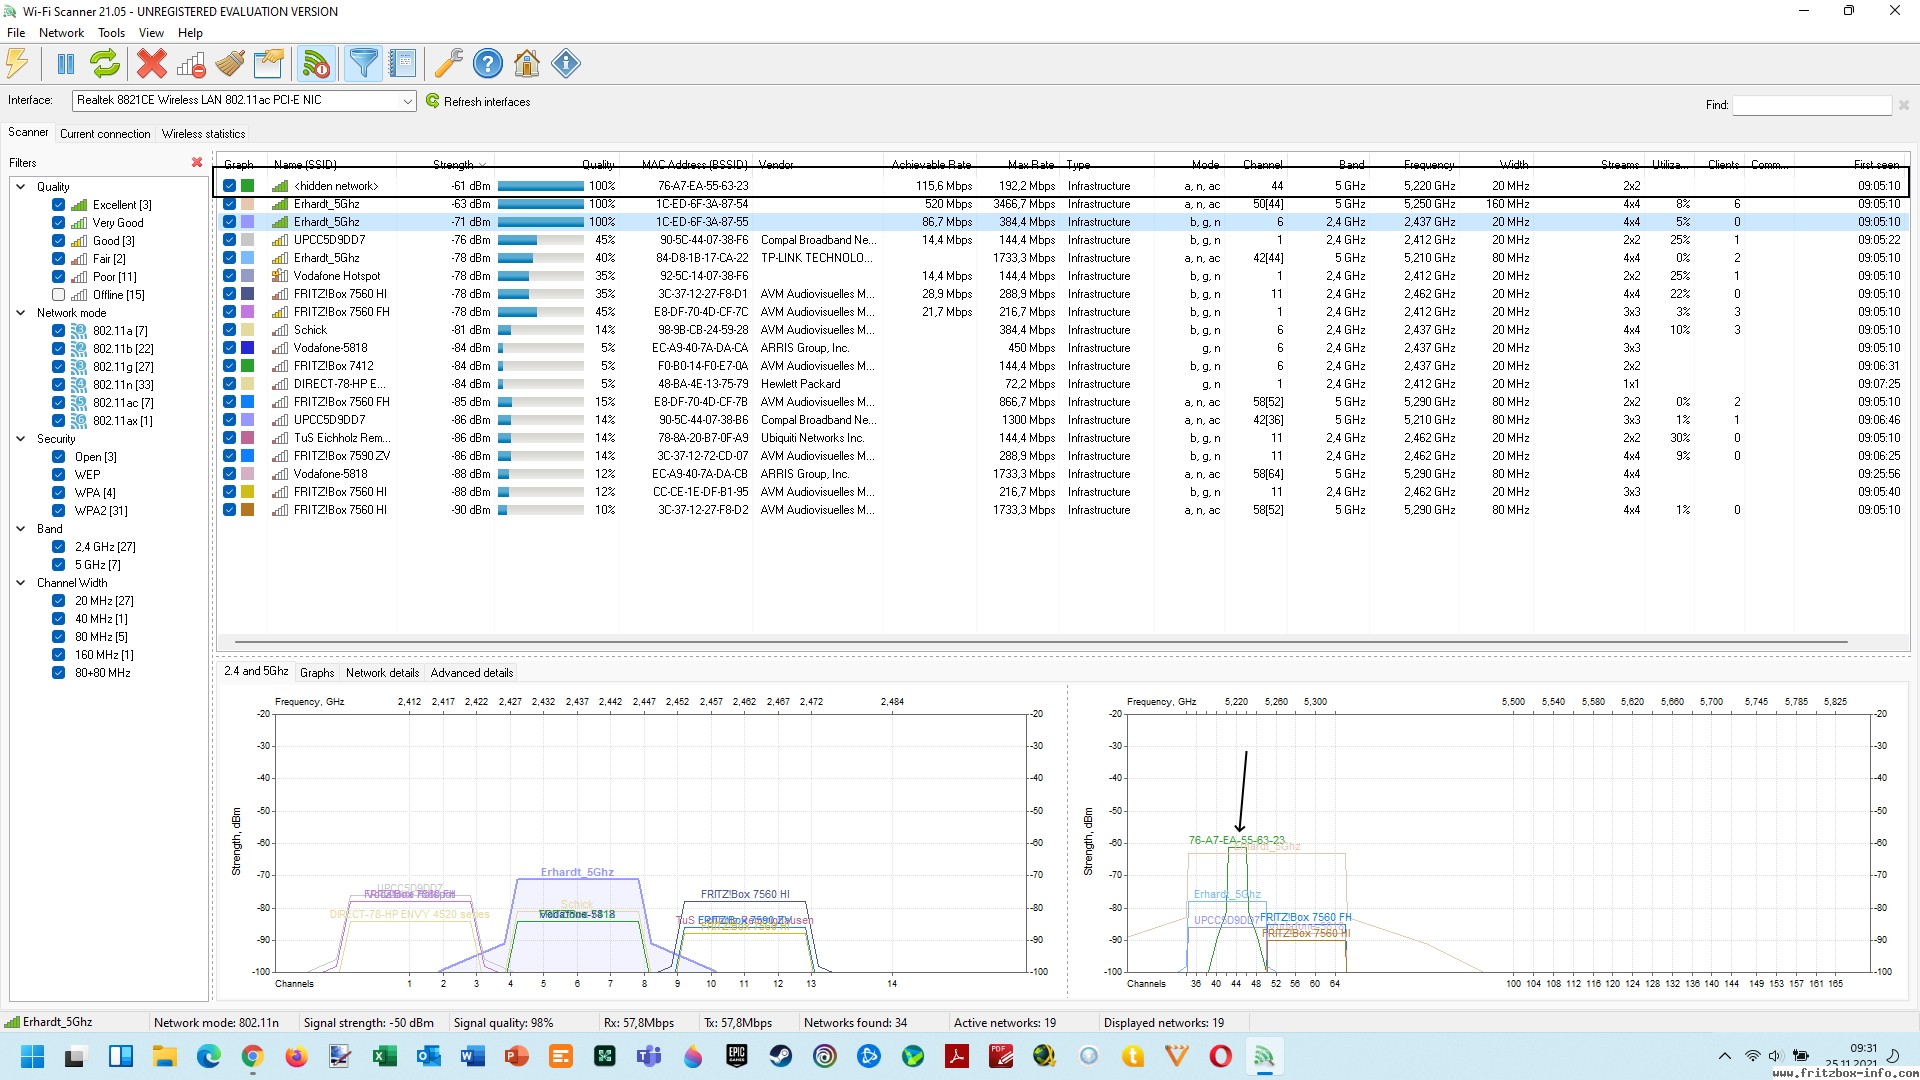Screen dimensions: 1920x1080
Task: Collapse the Channel Width filter group
Action: pos(21,583)
